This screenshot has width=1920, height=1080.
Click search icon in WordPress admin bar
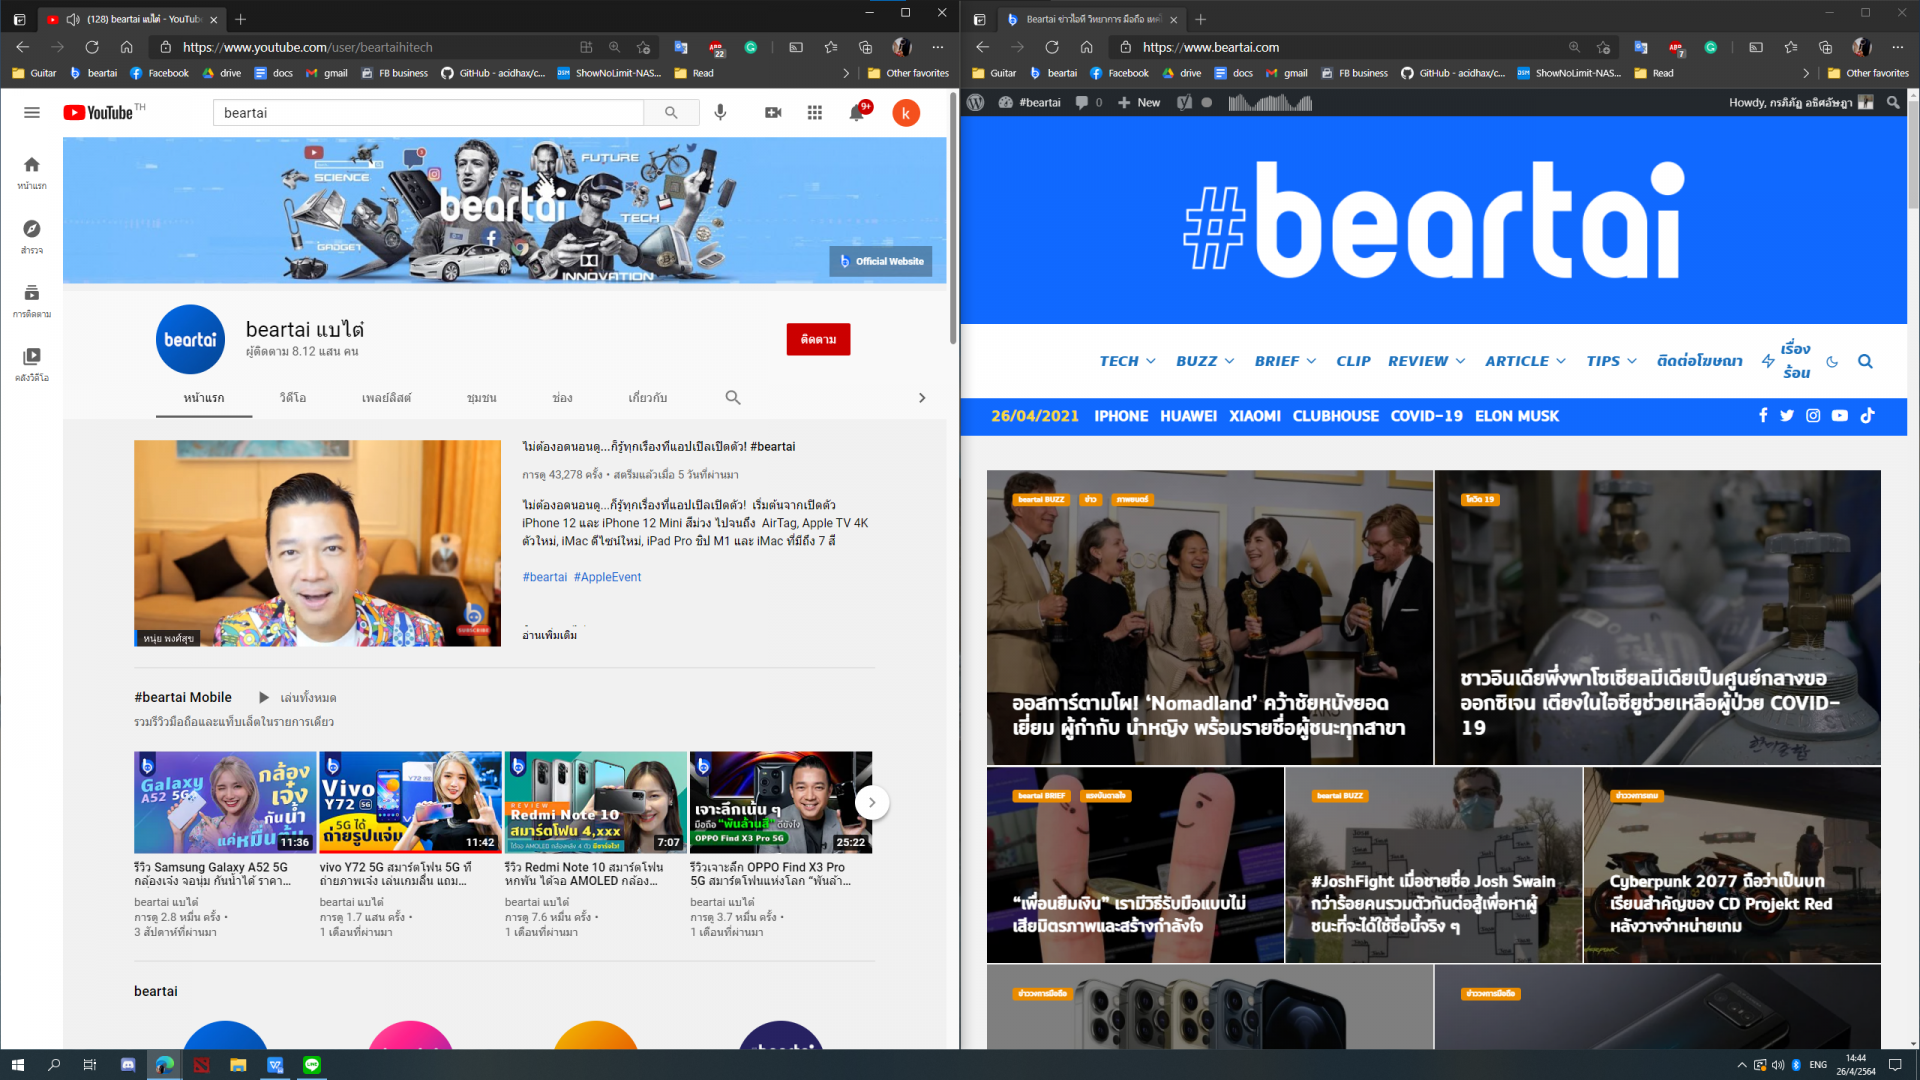pyautogui.click(x=1893, y=102)
